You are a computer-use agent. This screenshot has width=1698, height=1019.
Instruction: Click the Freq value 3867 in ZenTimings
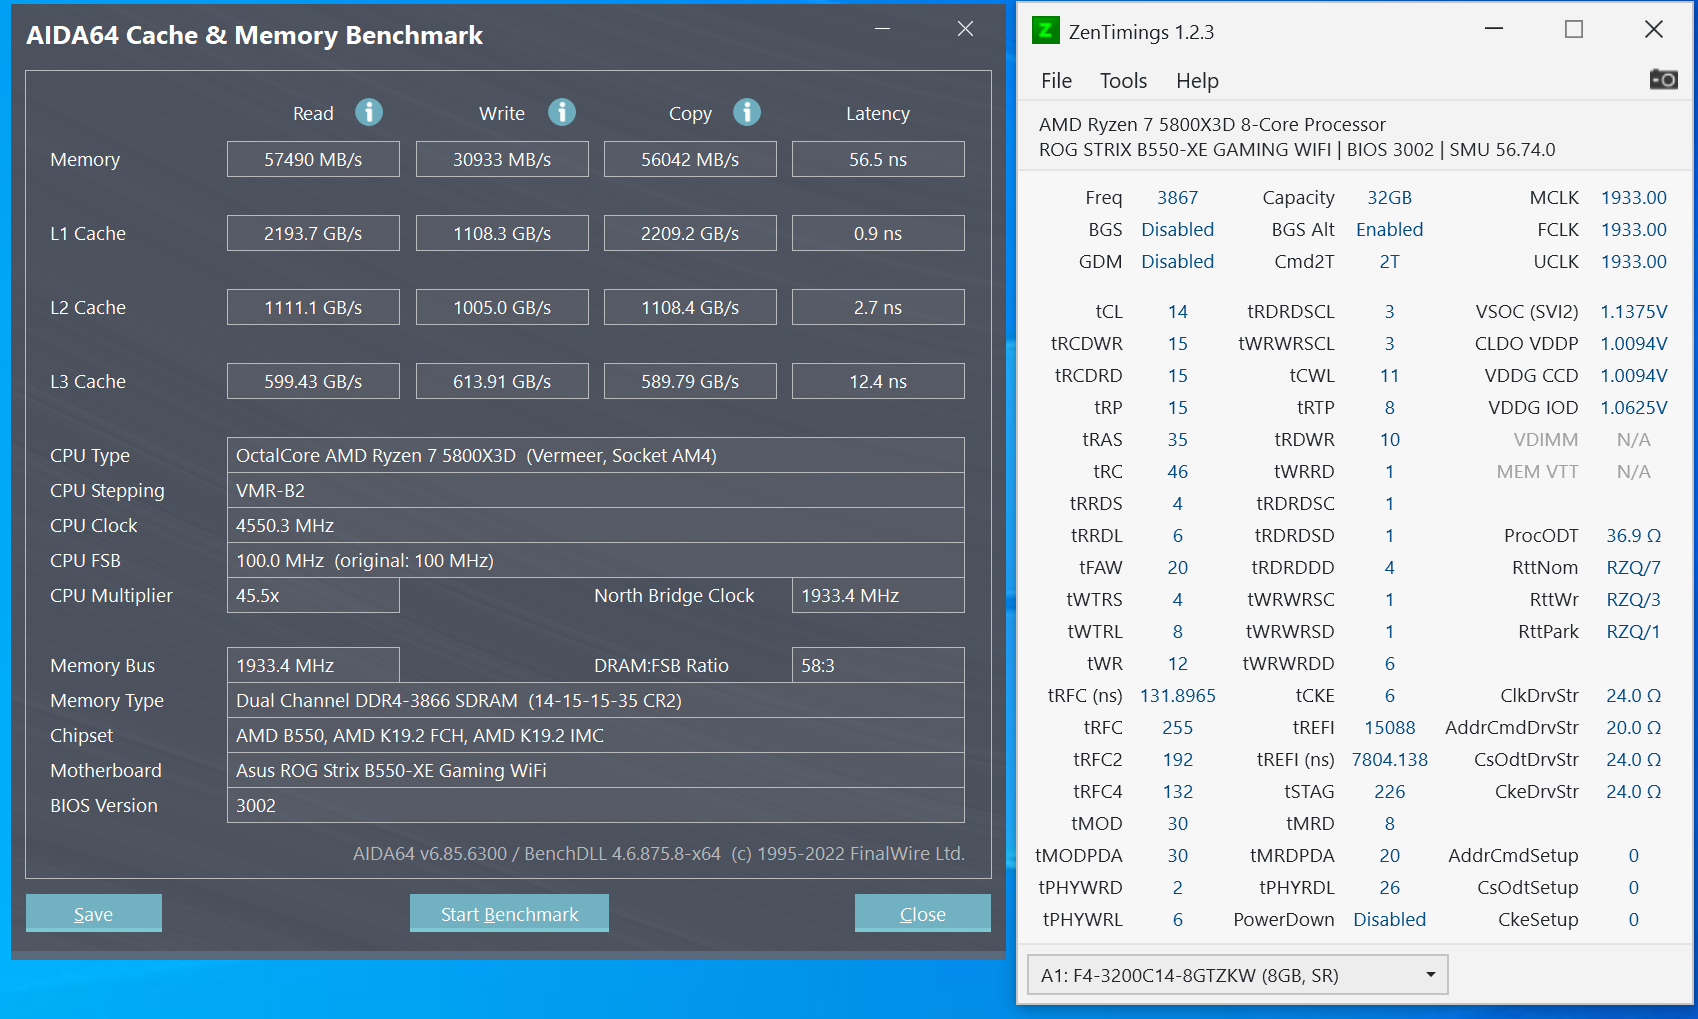[1177, 198]
